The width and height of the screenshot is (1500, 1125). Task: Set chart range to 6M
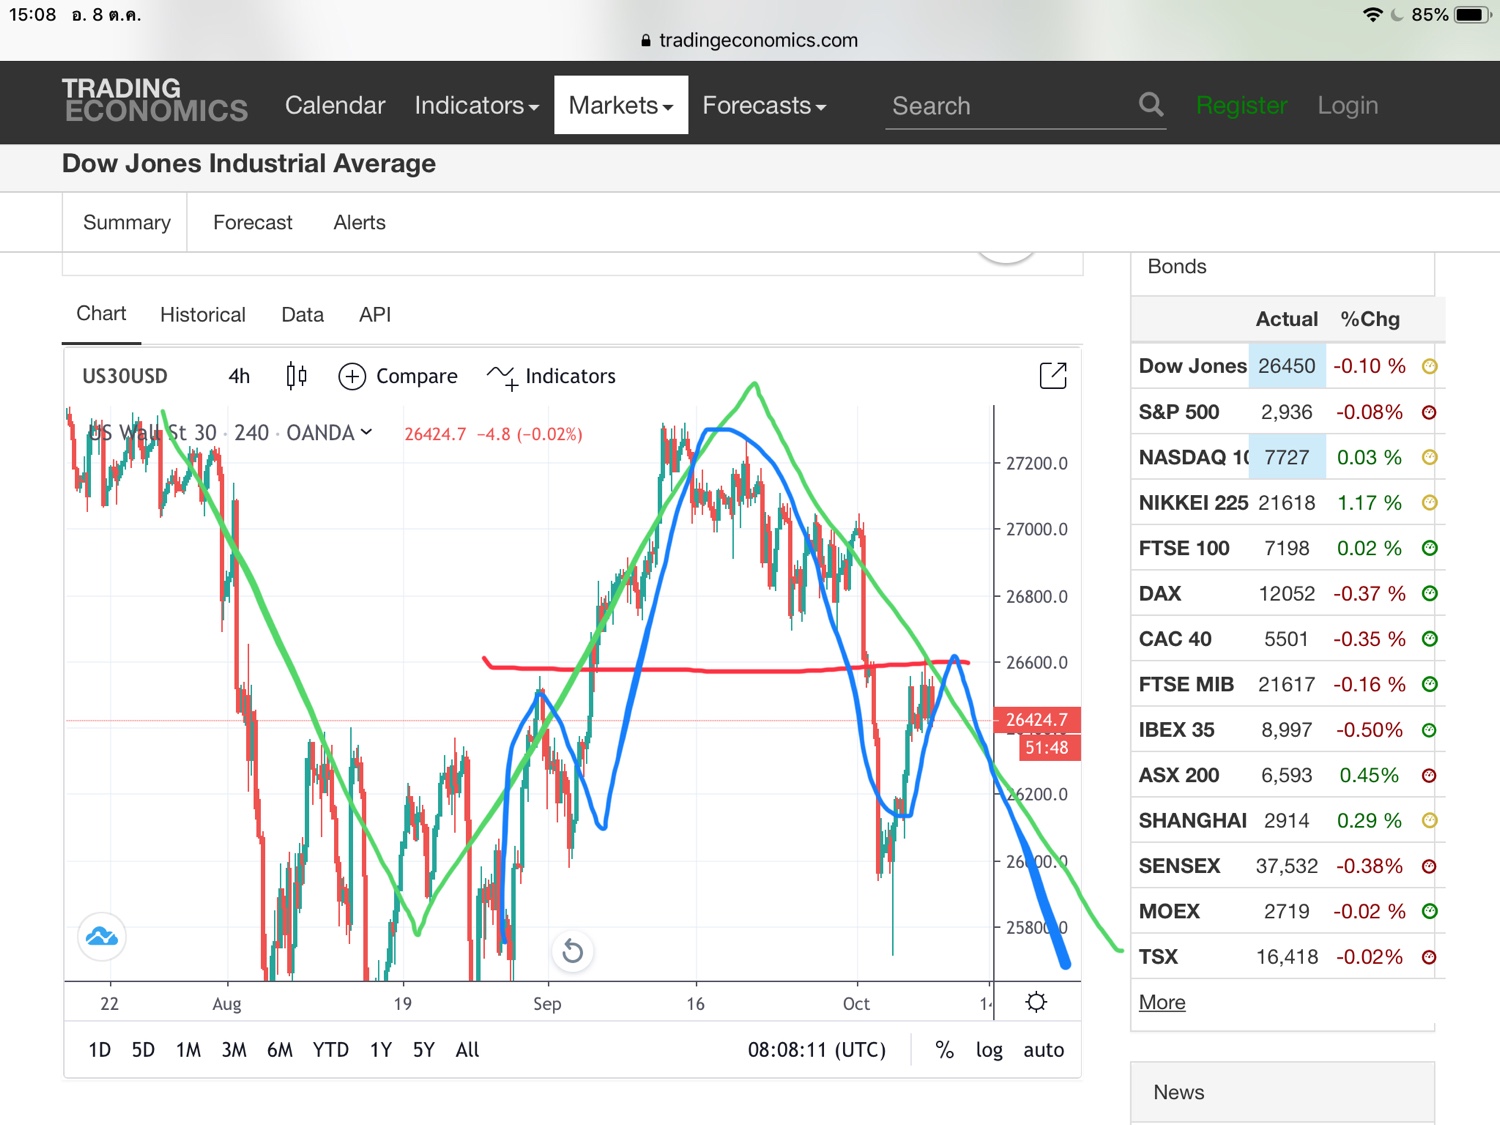[x=280, y=1050]
